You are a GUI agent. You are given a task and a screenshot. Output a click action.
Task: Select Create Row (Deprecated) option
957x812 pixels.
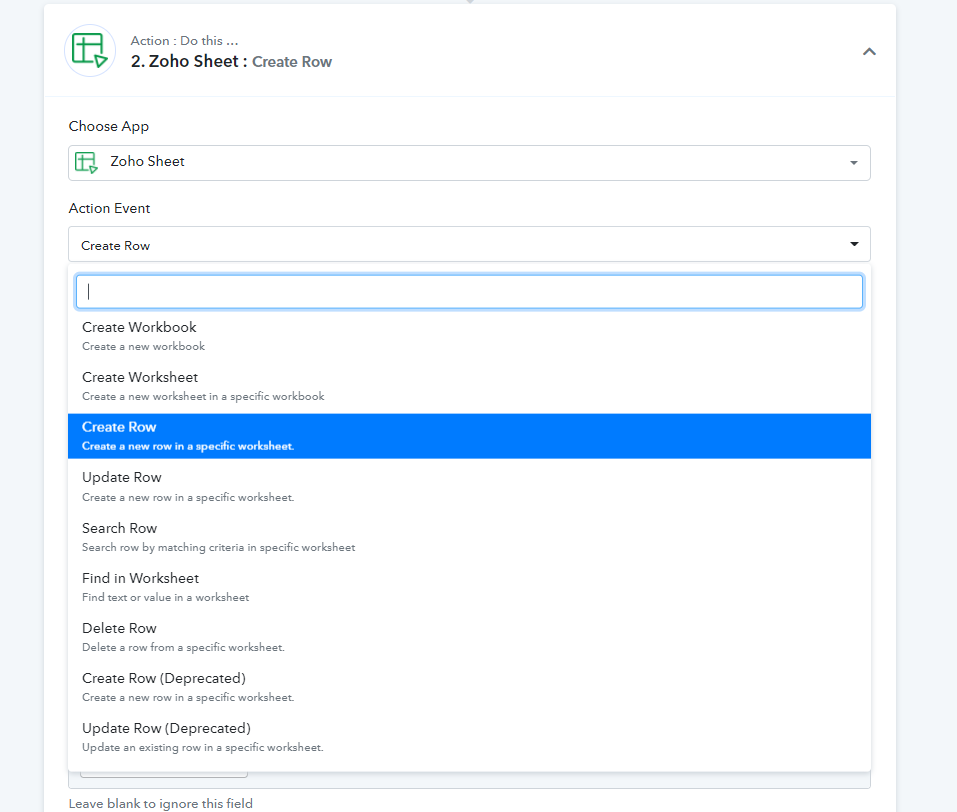point(469,687)
